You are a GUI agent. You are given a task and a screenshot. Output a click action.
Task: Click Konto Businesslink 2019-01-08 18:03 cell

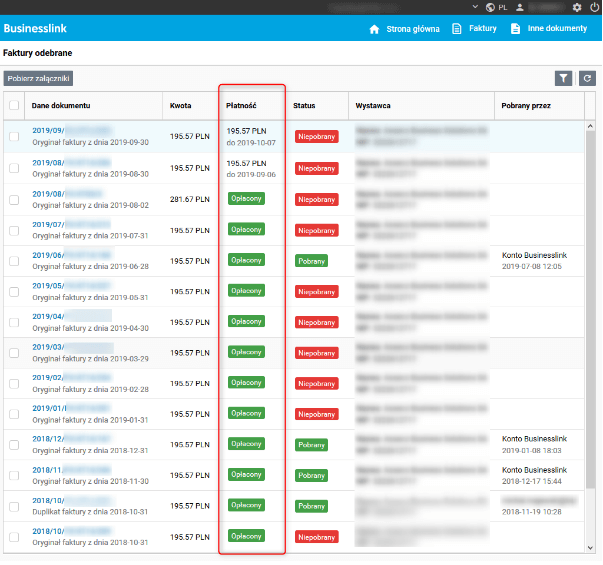click(534, 445)
